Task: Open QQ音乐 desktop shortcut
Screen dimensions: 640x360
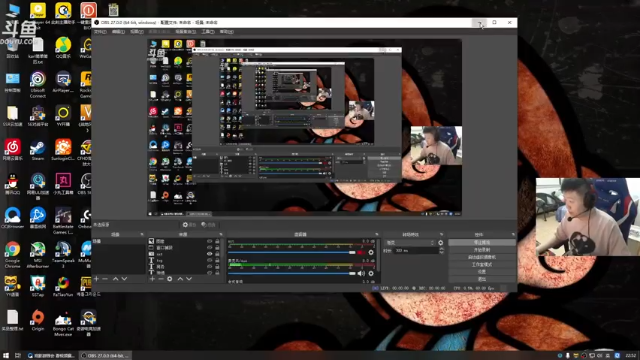Action: (63, 47)
